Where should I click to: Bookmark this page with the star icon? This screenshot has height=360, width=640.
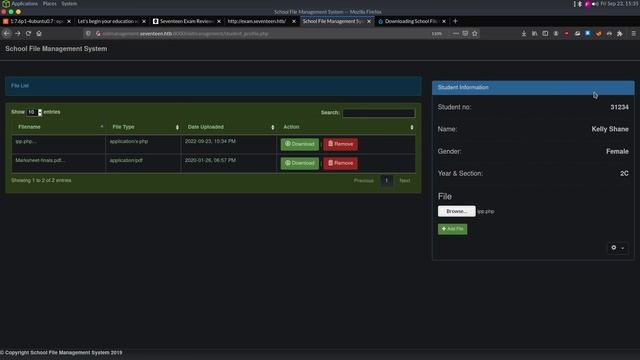tap(475, 33)
